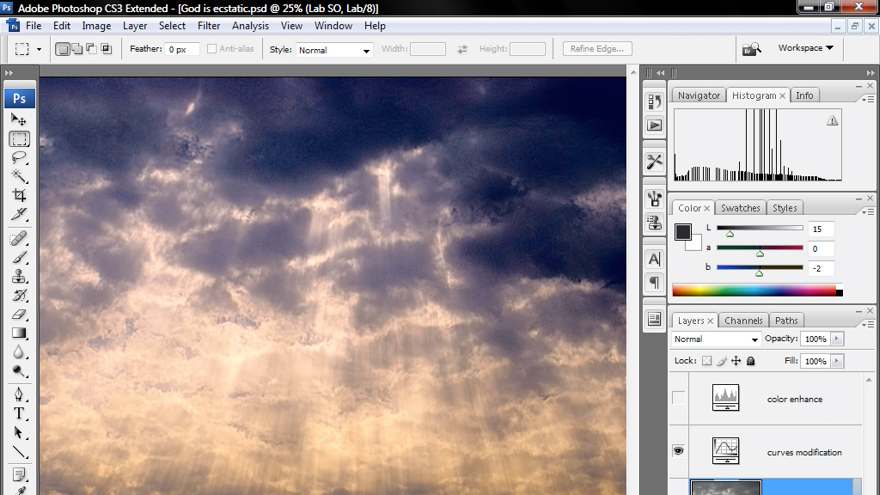This screenshot has width=880, height=495.
Task: Open the tool preset picker arrow
Action: 39,49
